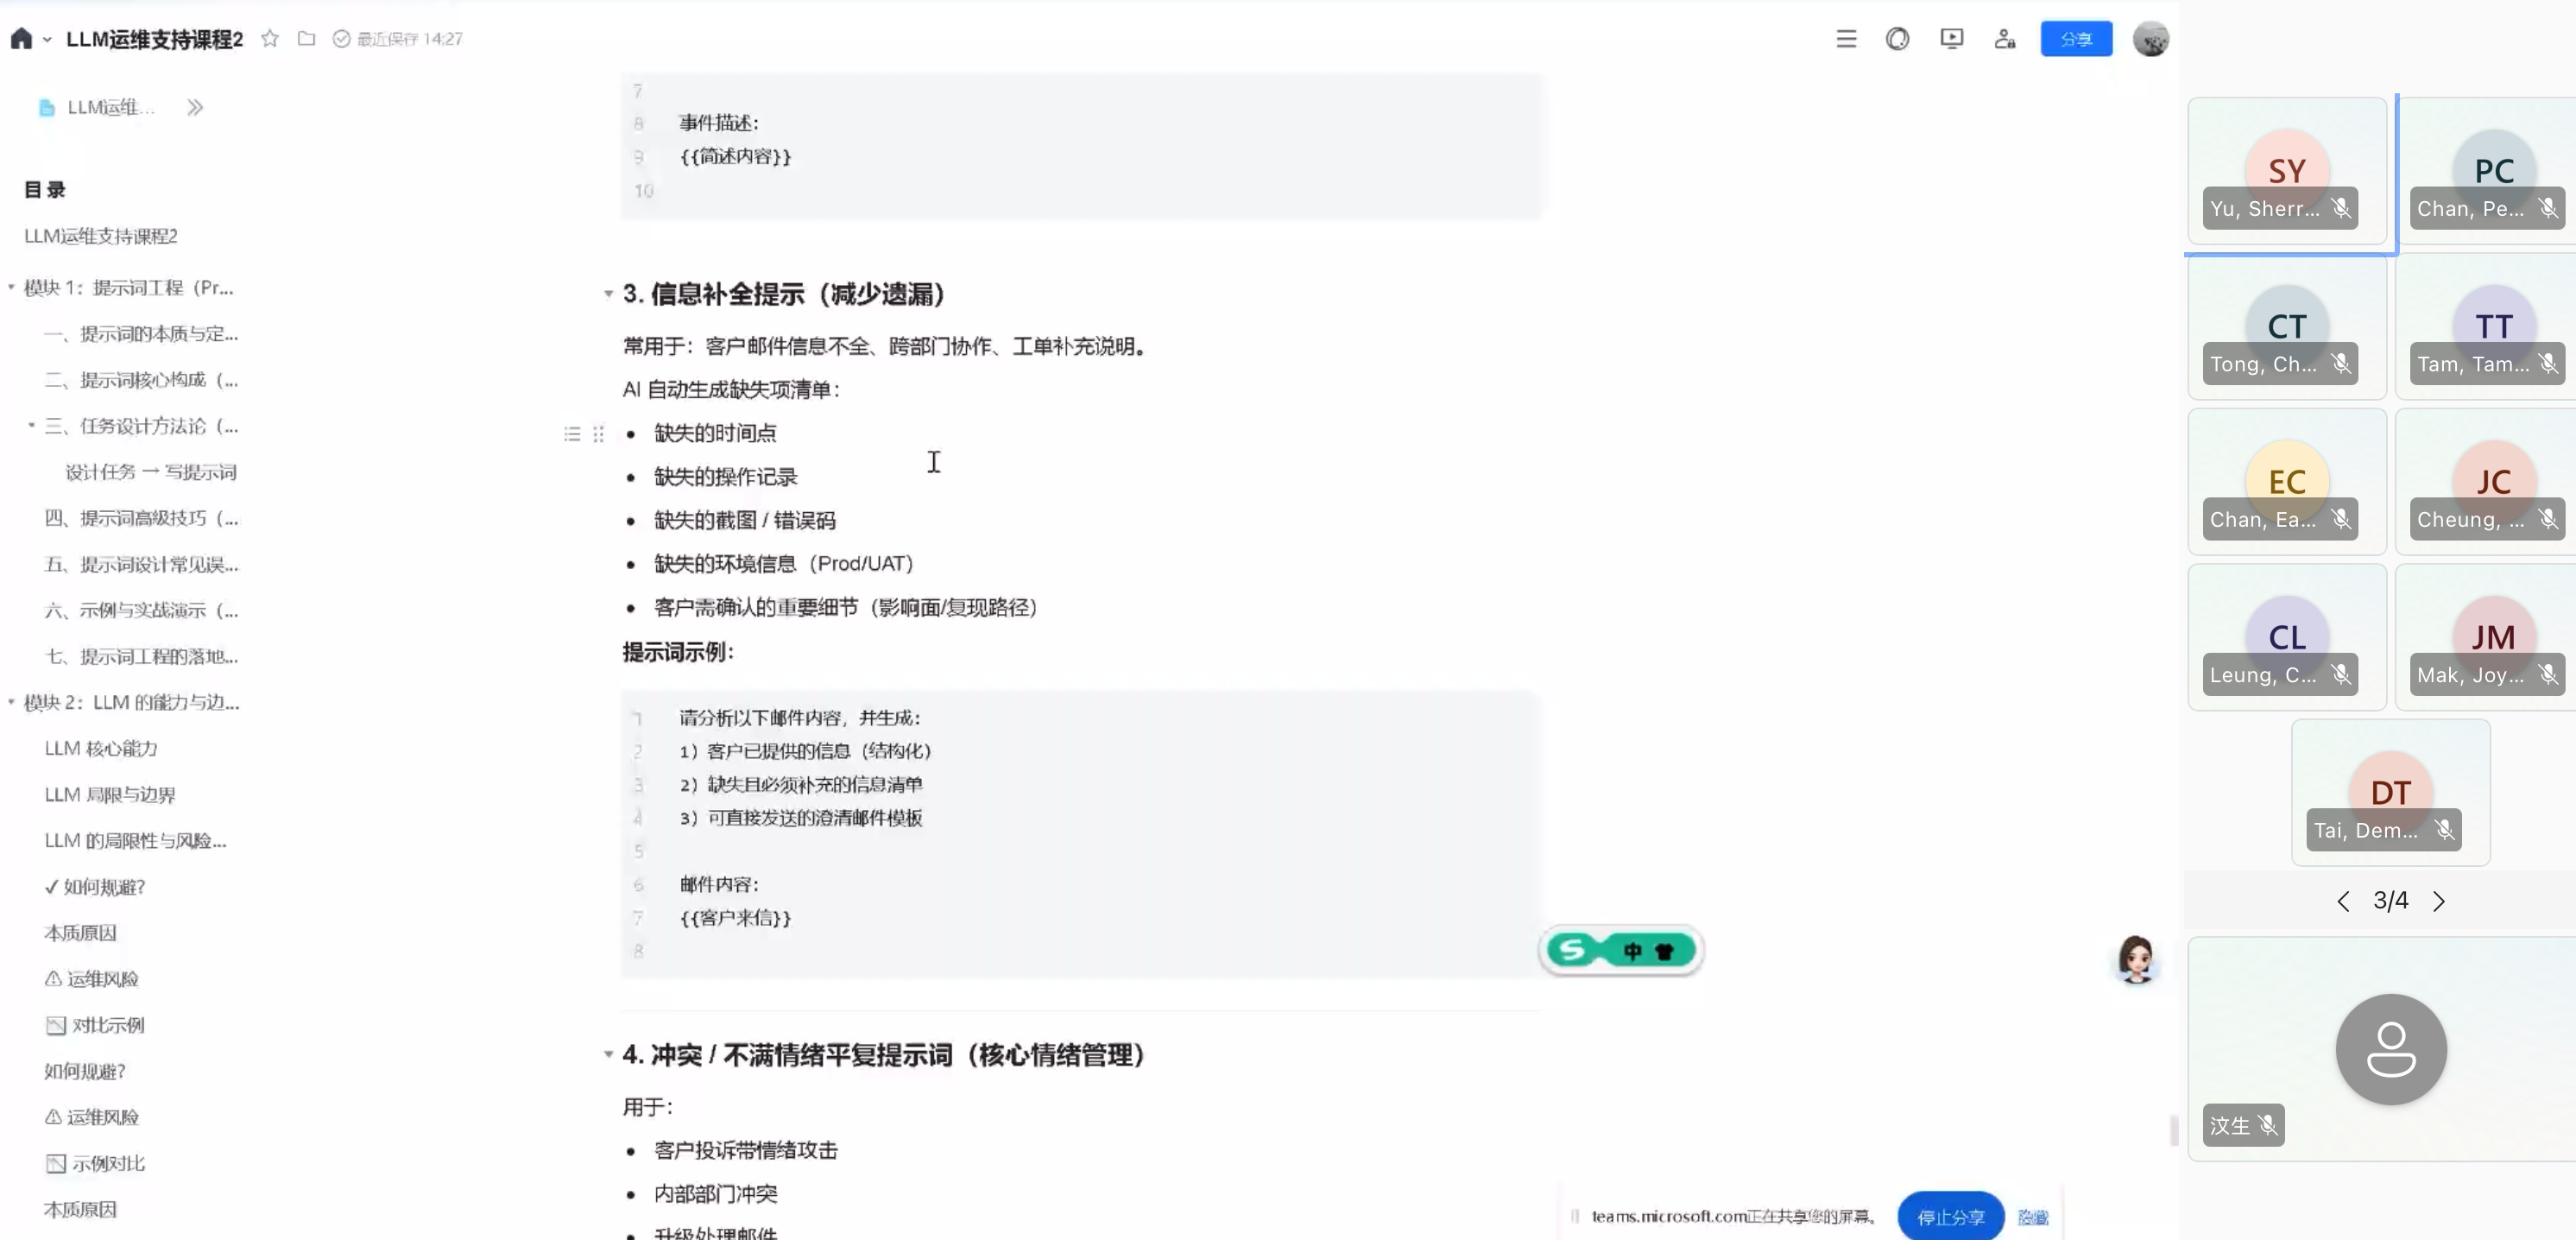This screenshot has height=1240, width=2576.
Task: Open dropdown arrow next to home icon
Action: [x=47, y=40]
